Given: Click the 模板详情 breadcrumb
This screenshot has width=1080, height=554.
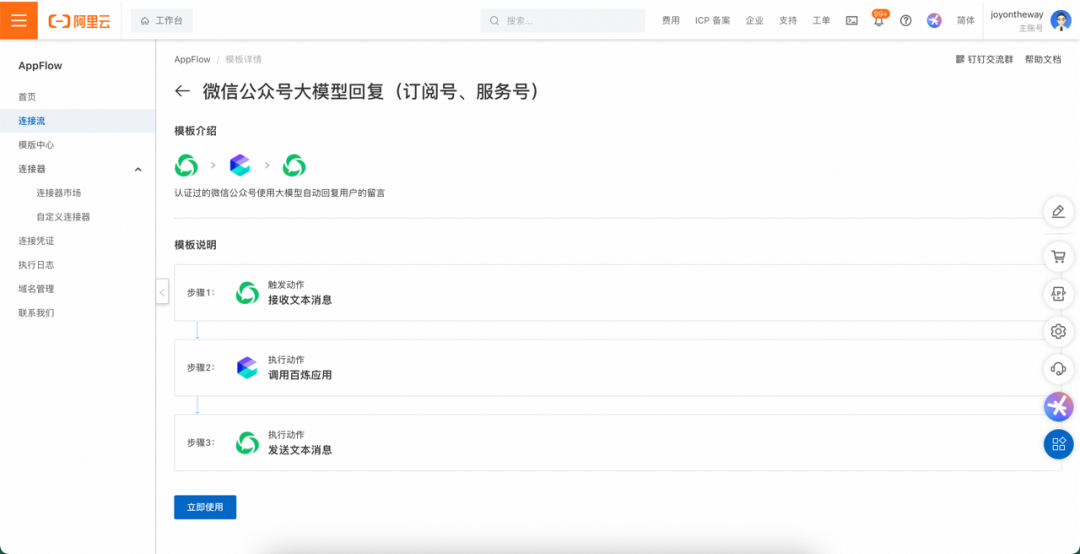Looking at the screenshot, I should (244, 59).
